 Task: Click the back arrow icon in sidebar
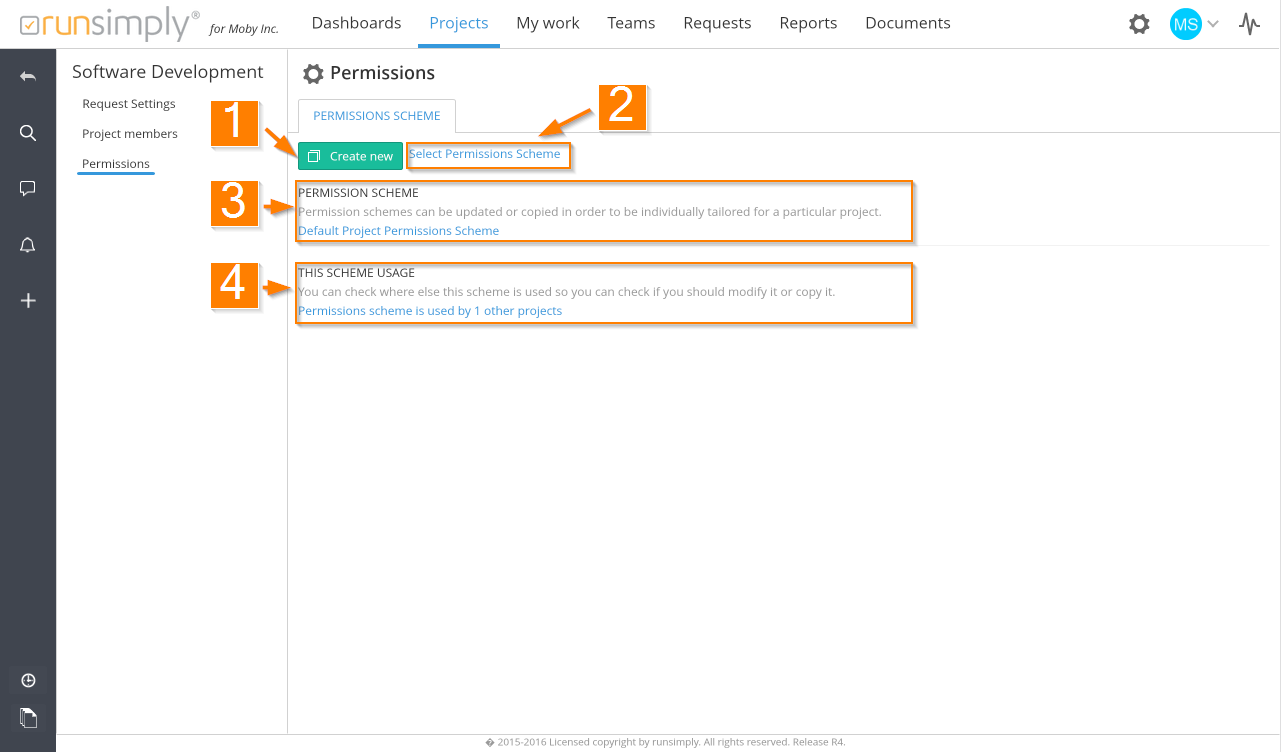coord(28,77)
